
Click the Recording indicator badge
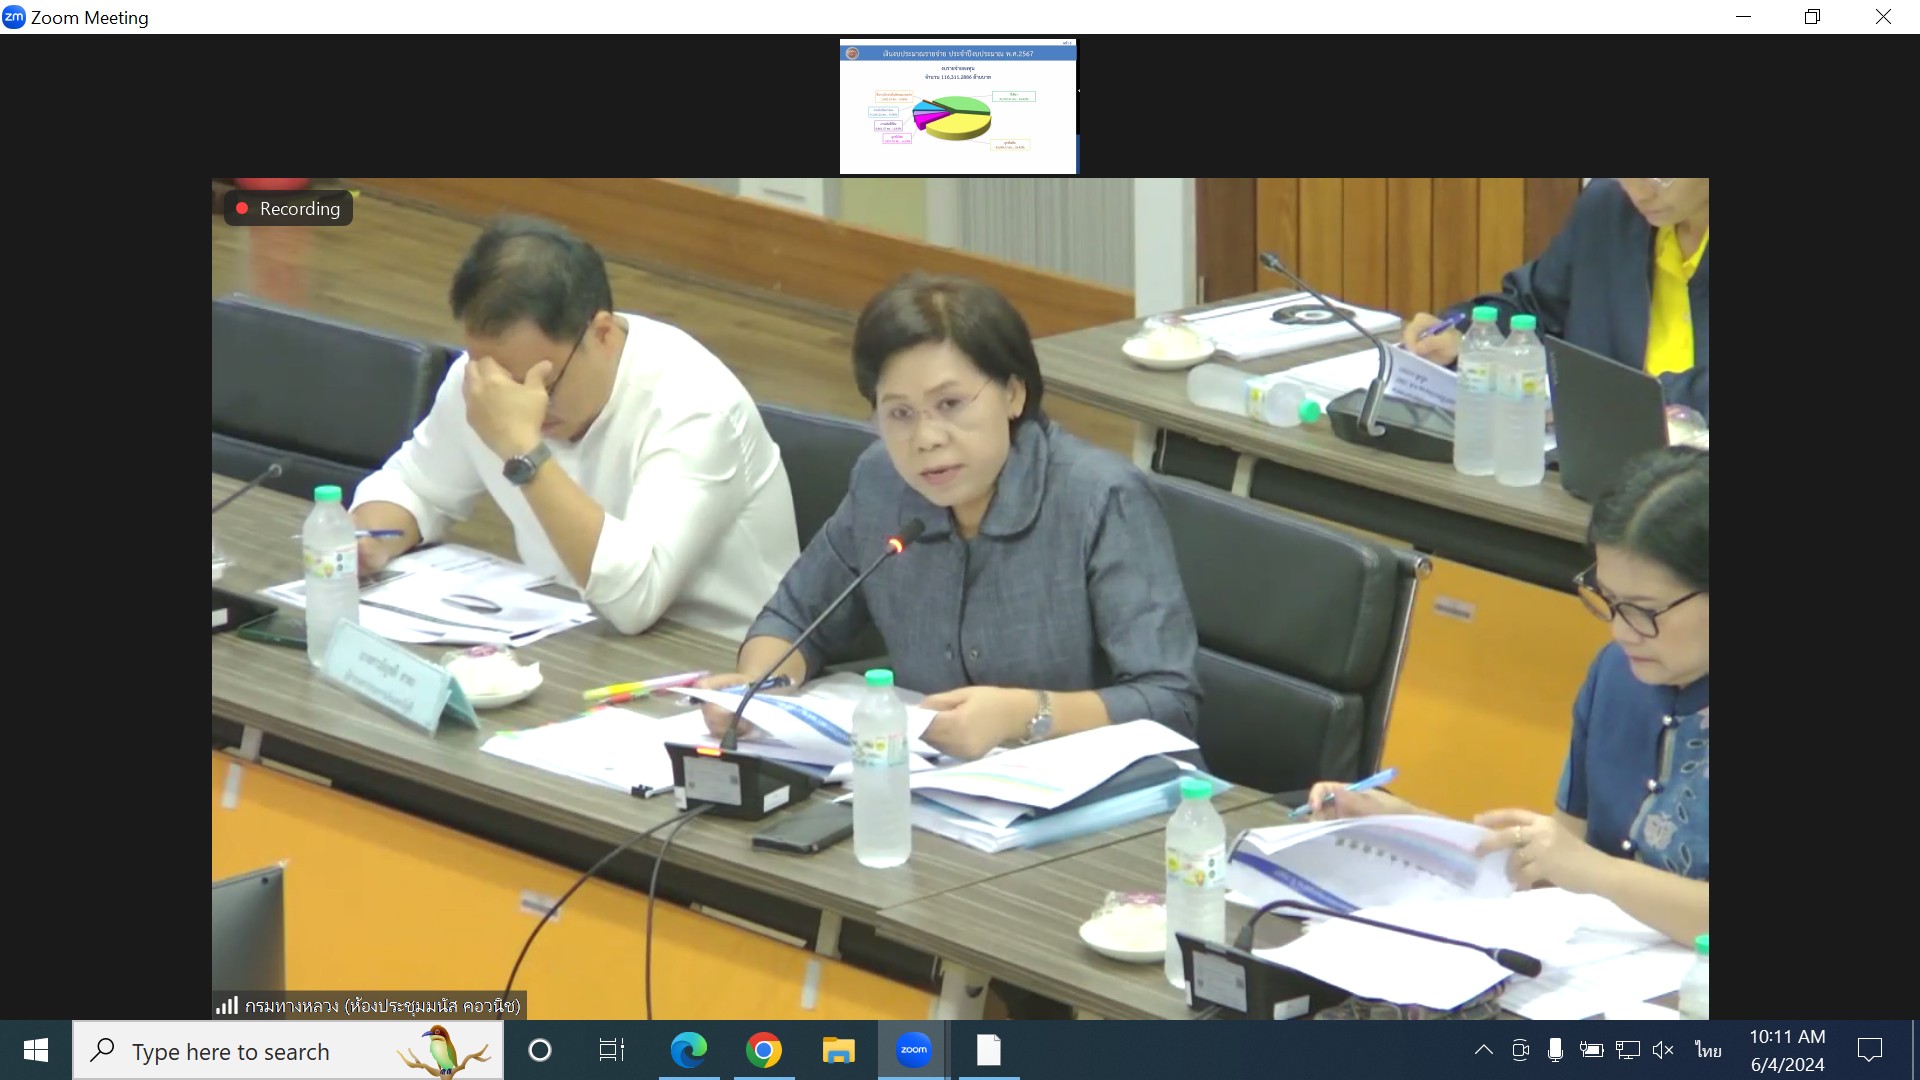click(x=288, y=208)
